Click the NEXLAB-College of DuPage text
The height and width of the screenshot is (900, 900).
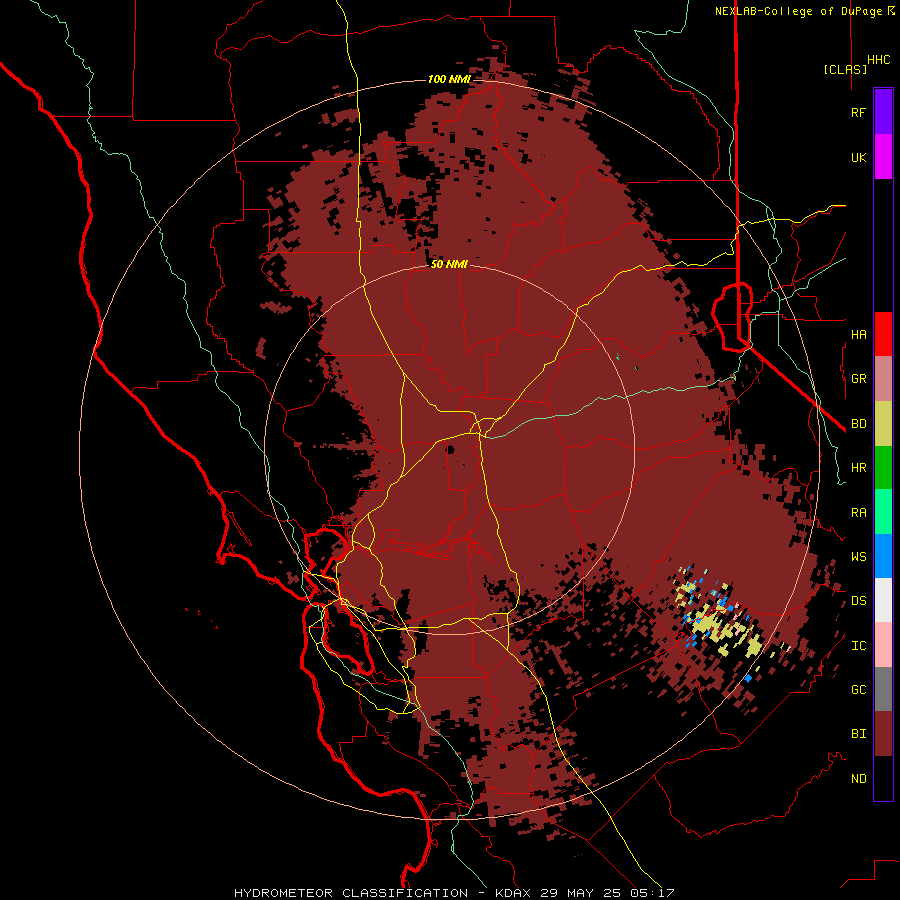pyautogui.click(x=799, y=11)
